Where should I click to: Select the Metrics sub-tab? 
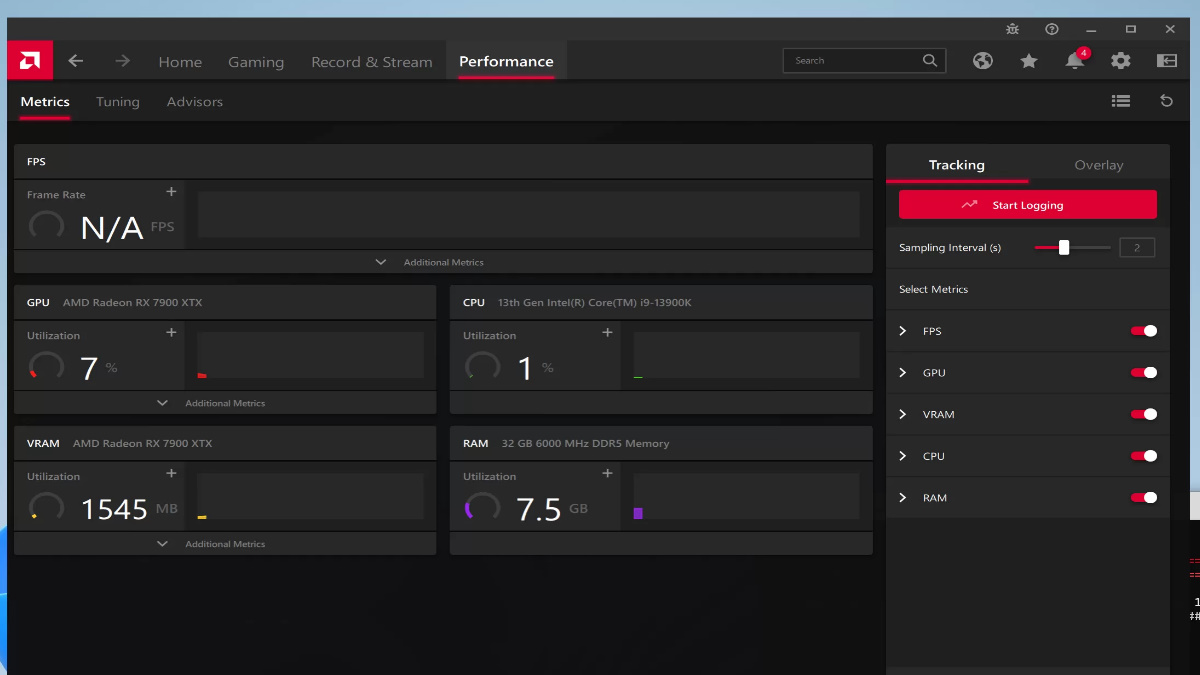[x=45, y=102]
